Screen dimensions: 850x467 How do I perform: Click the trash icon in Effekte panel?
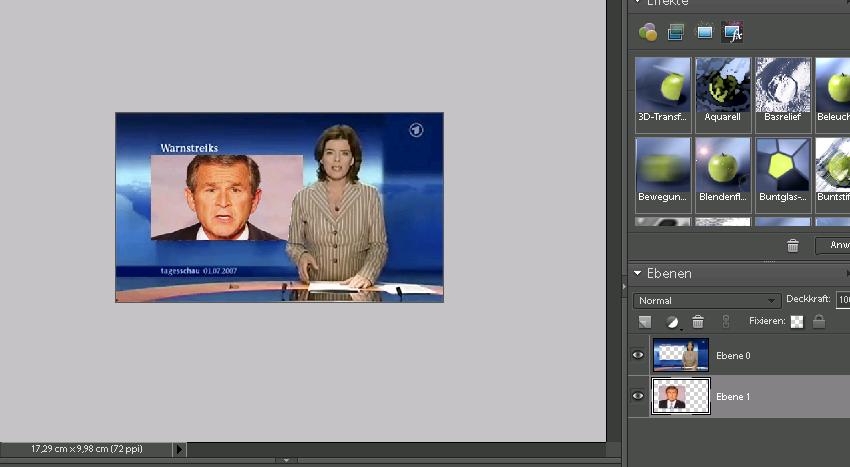[793, 246]
